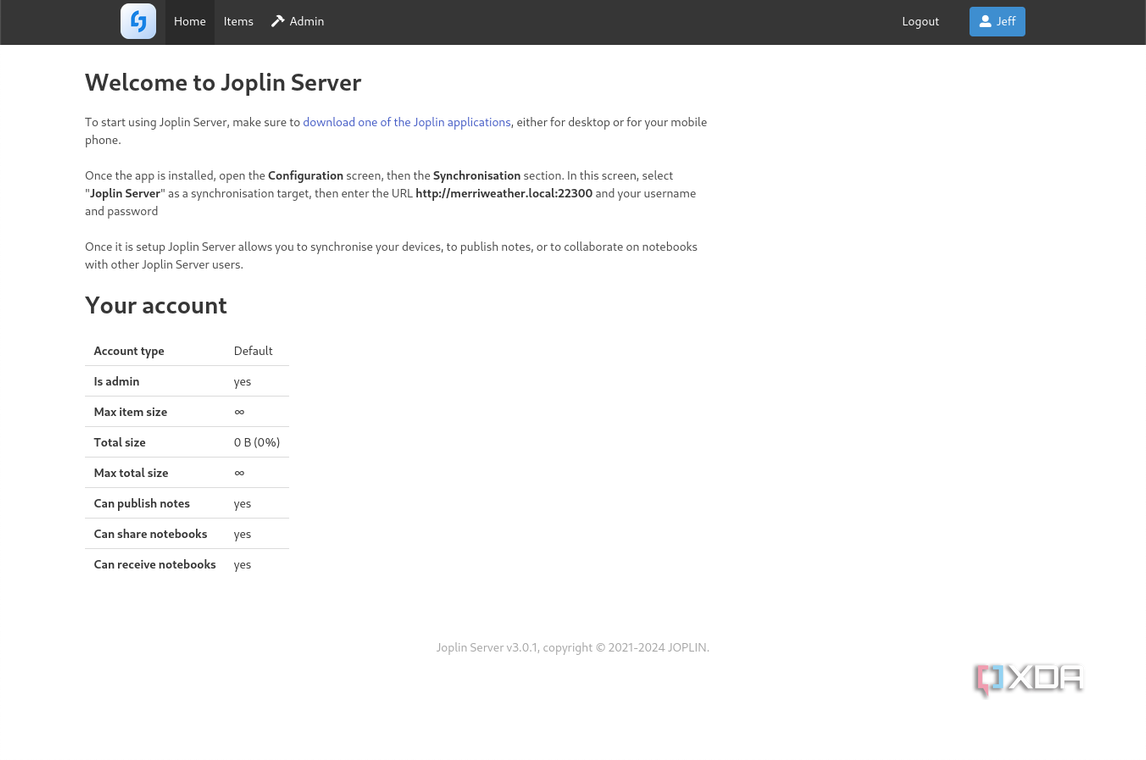Click the yes value for Can receive notebooks
The height and width of the screenshot is (760, 1146).
(242, 565)
